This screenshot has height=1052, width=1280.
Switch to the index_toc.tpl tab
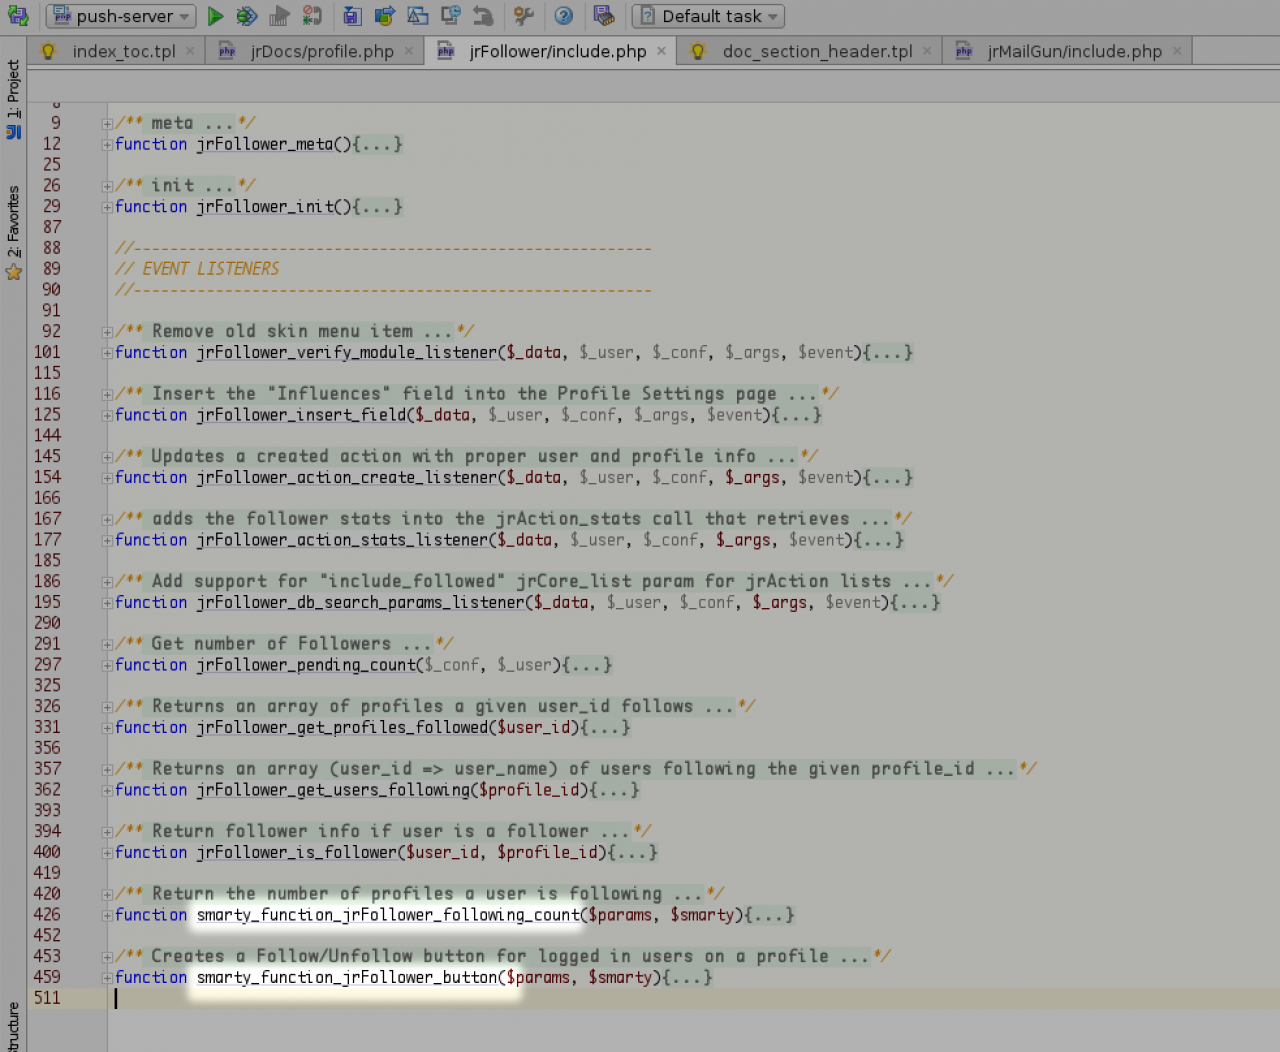(x=123, y=51)
